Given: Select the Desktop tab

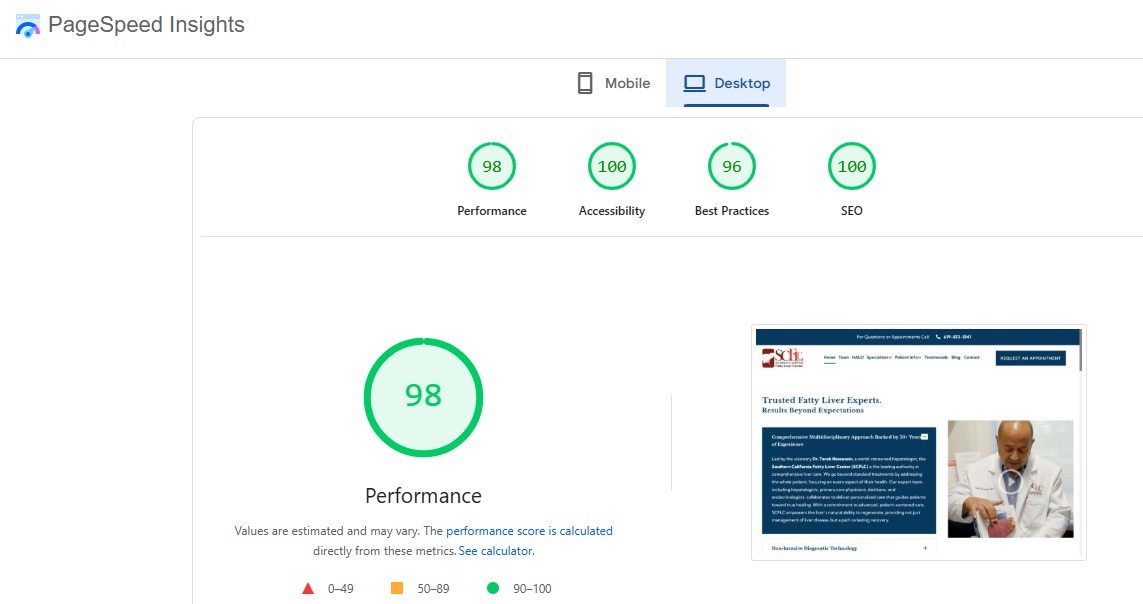Looking at the screenshot, I should click(726, 83).
